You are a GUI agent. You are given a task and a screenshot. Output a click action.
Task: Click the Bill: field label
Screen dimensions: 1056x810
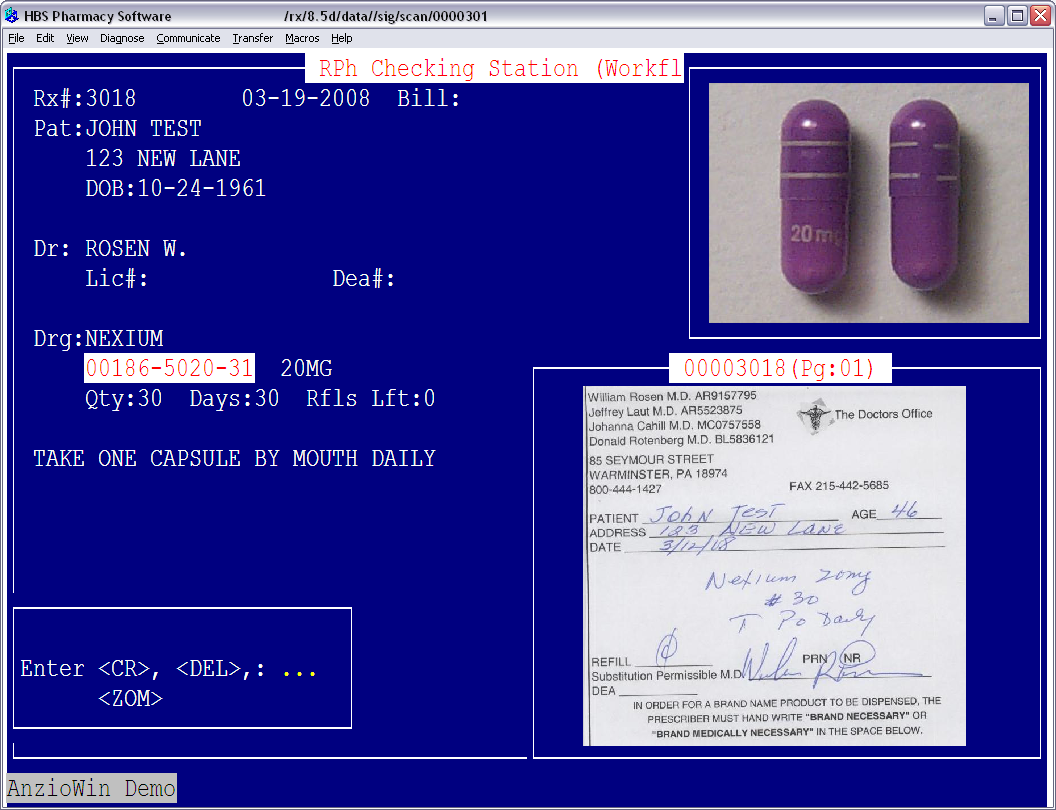tap(428, 98)
